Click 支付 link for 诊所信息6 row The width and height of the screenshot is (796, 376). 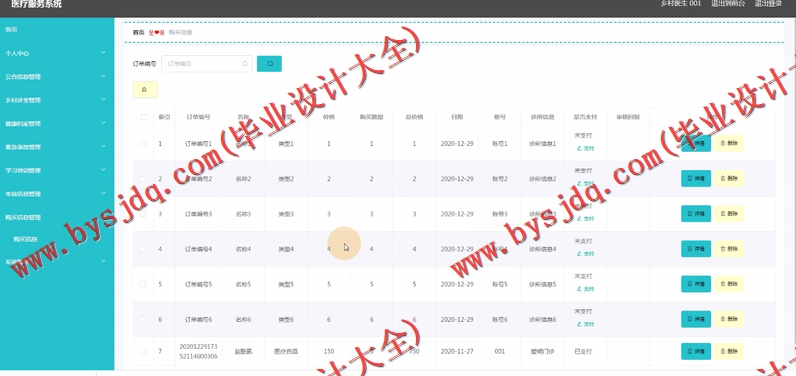click(585, 324)
